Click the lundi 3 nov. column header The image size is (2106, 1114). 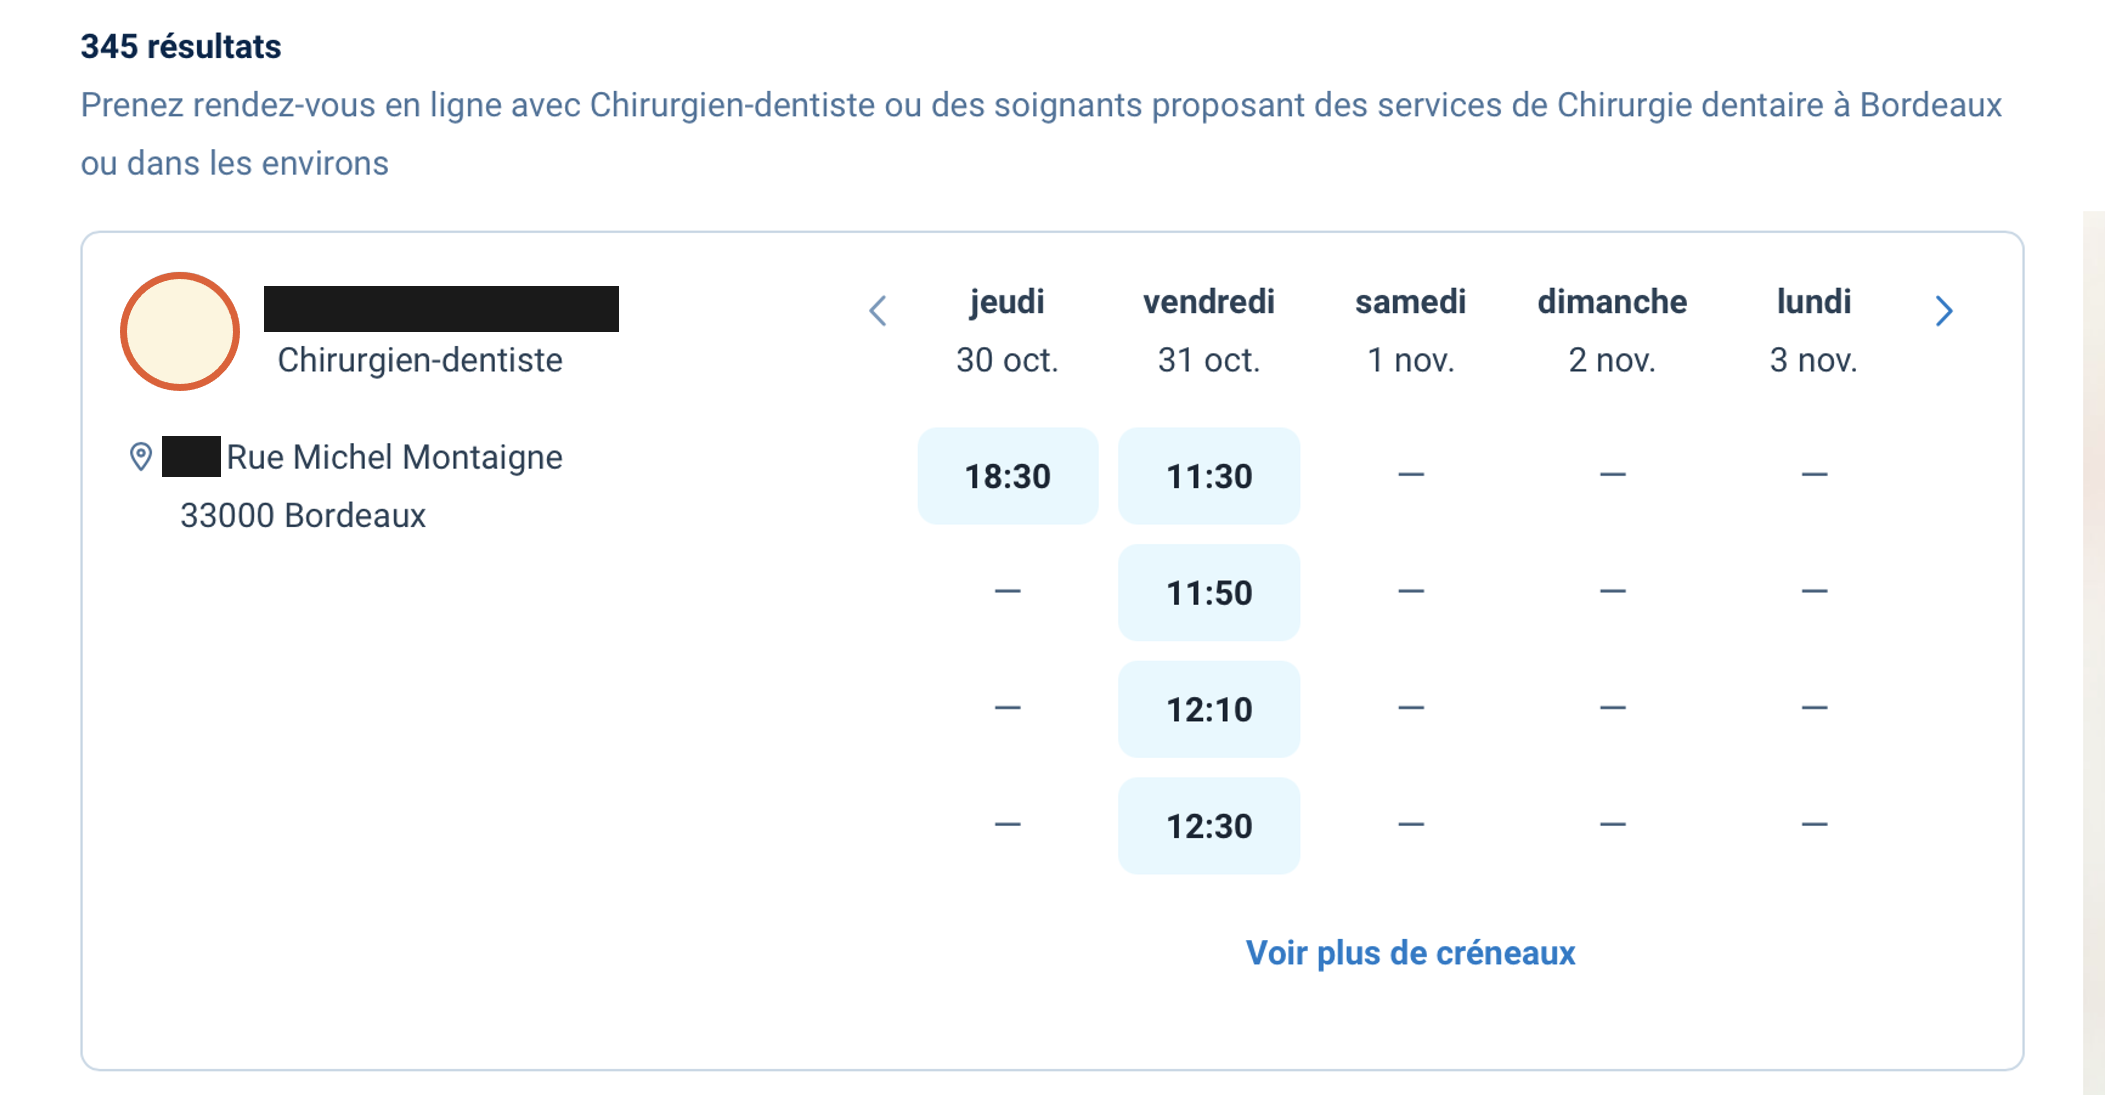pyautogui.click(x=1813, y=330)
